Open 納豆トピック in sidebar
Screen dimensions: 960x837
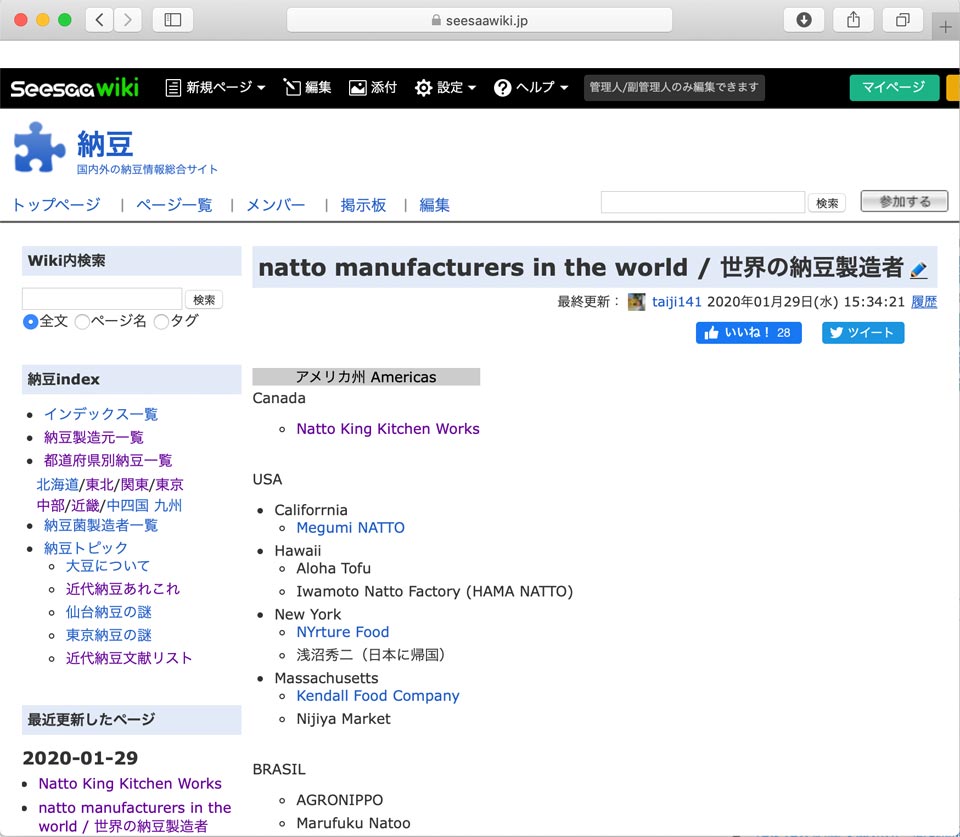coord(86,548)
